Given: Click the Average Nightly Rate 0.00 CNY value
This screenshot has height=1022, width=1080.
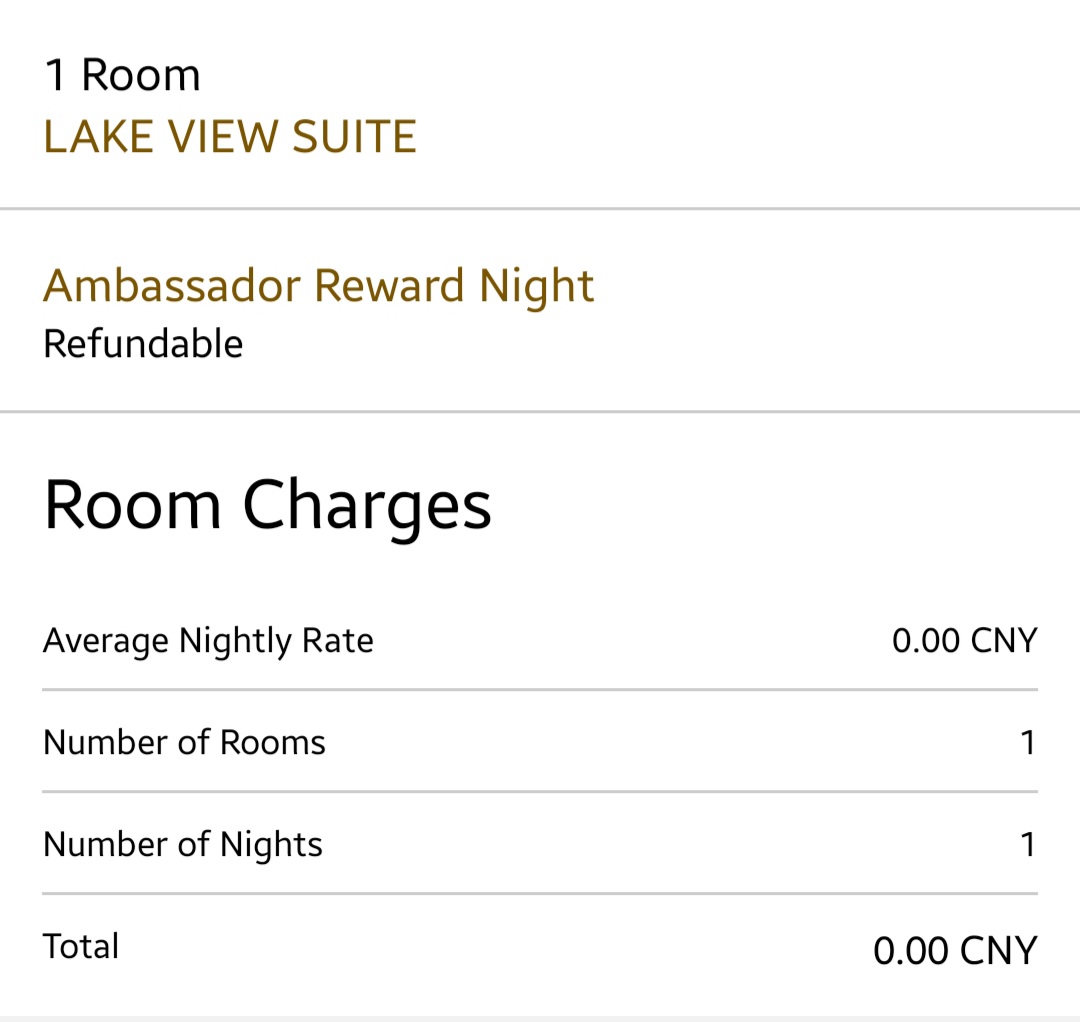Looking at the screenshot, I should click(964, 640).
